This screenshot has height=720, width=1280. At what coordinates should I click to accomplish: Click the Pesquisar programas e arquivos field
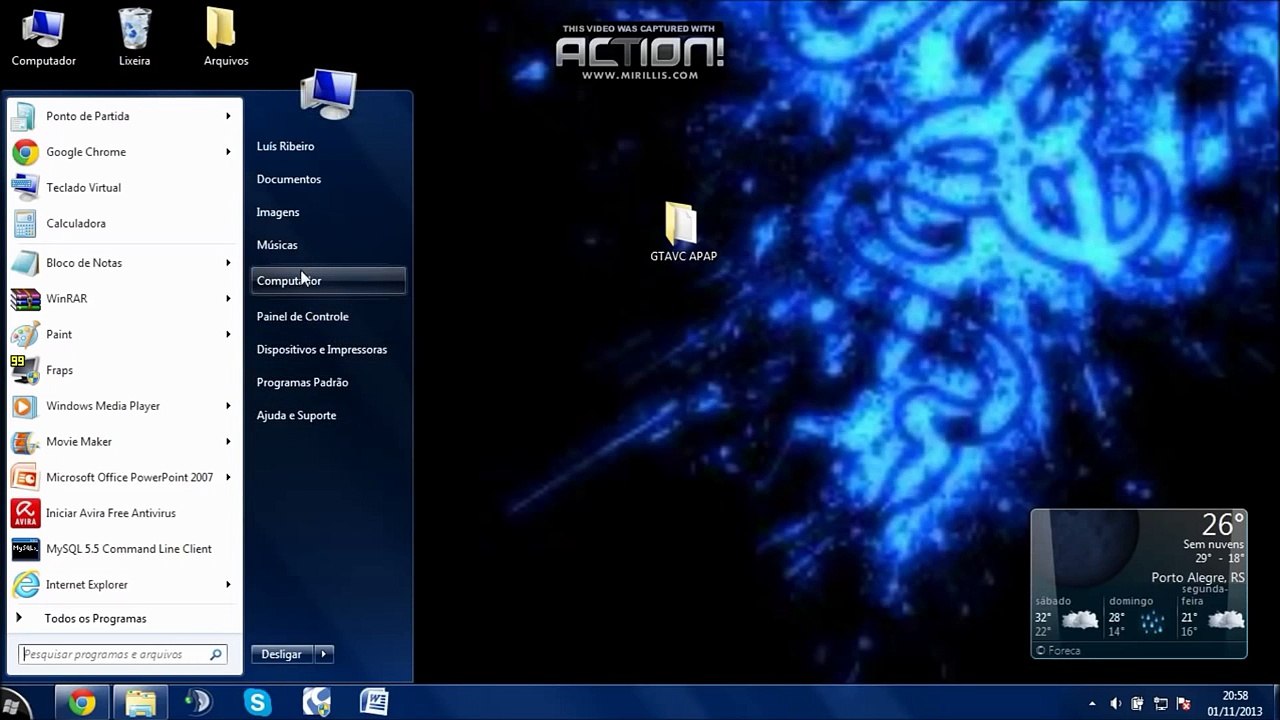(124, 654)
